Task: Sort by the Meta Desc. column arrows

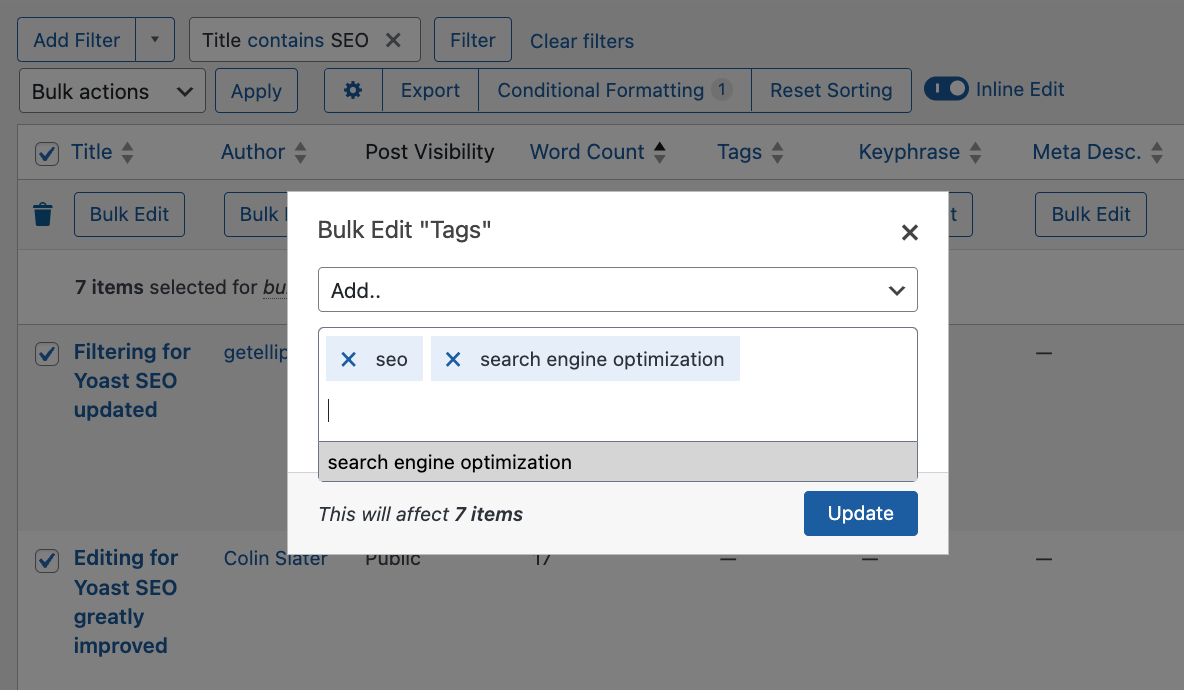Action: point(1158,151)
